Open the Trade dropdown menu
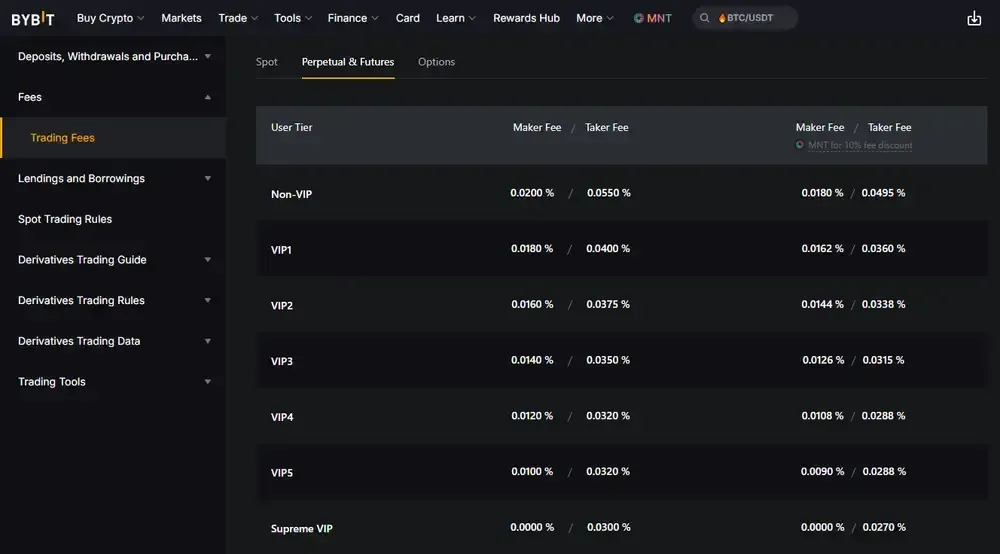1000x554 pixels. coord(238,18)
